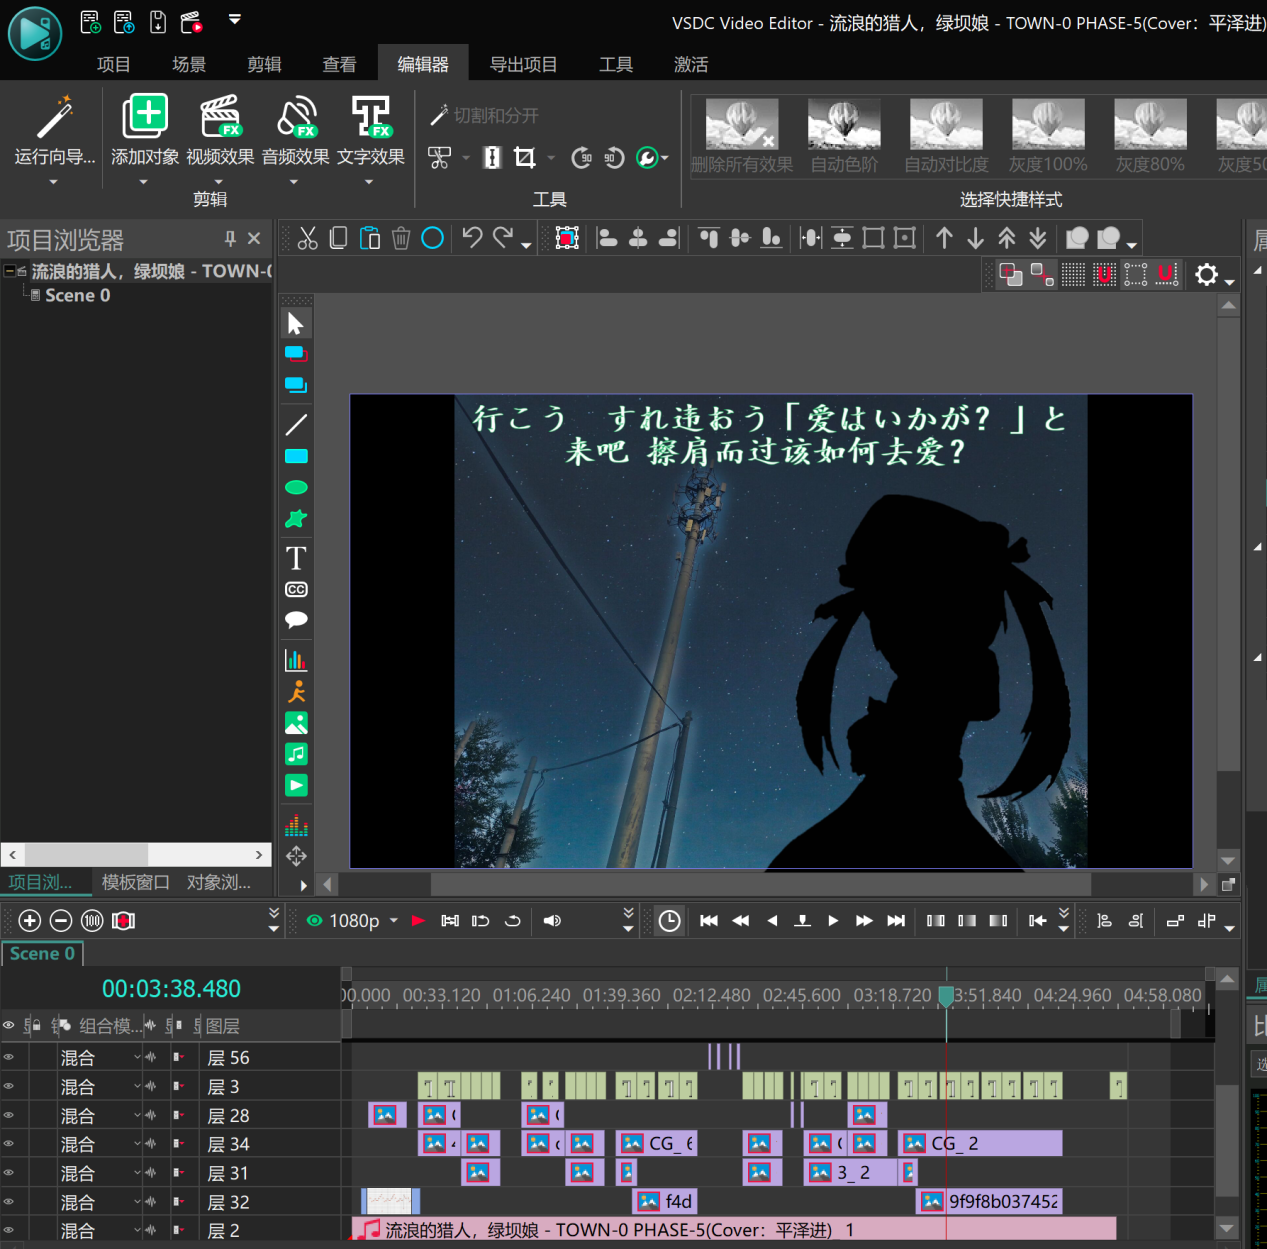Open the Run Wizard tool
Screen dimensions: 1267x1249
point(54,131)
